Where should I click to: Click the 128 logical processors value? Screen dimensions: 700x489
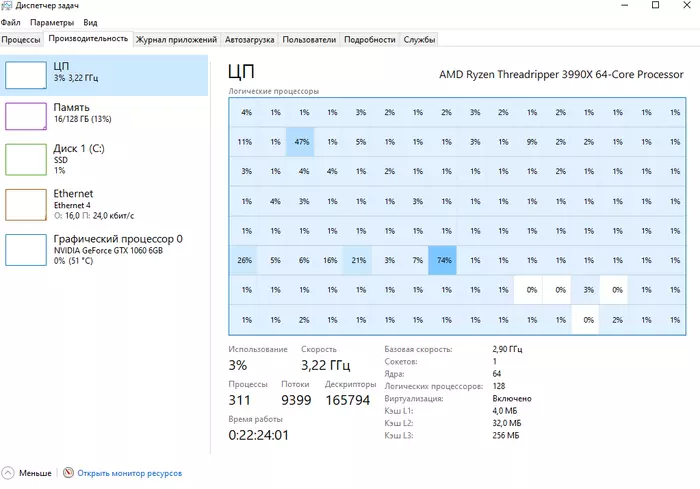tap(499, 386)
